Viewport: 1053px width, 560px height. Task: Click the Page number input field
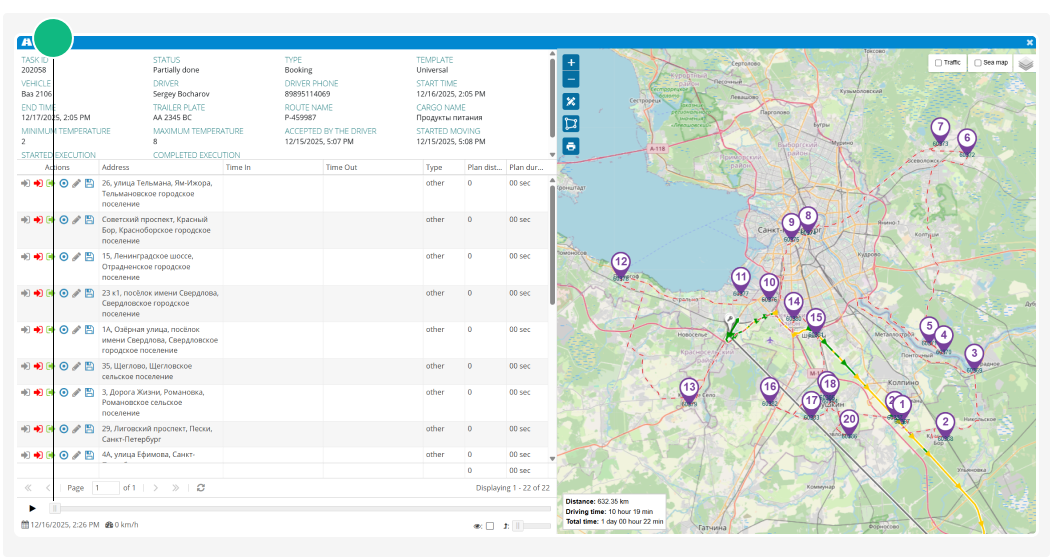click(x=105, y=488)
